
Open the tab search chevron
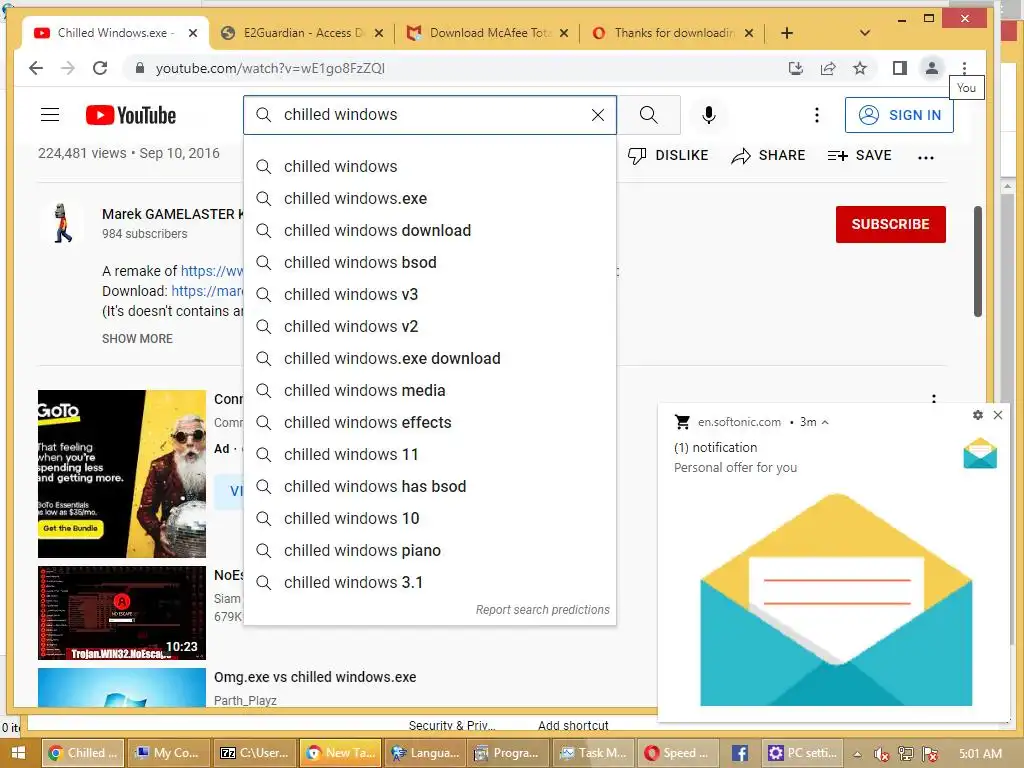(x=865, y=33)
